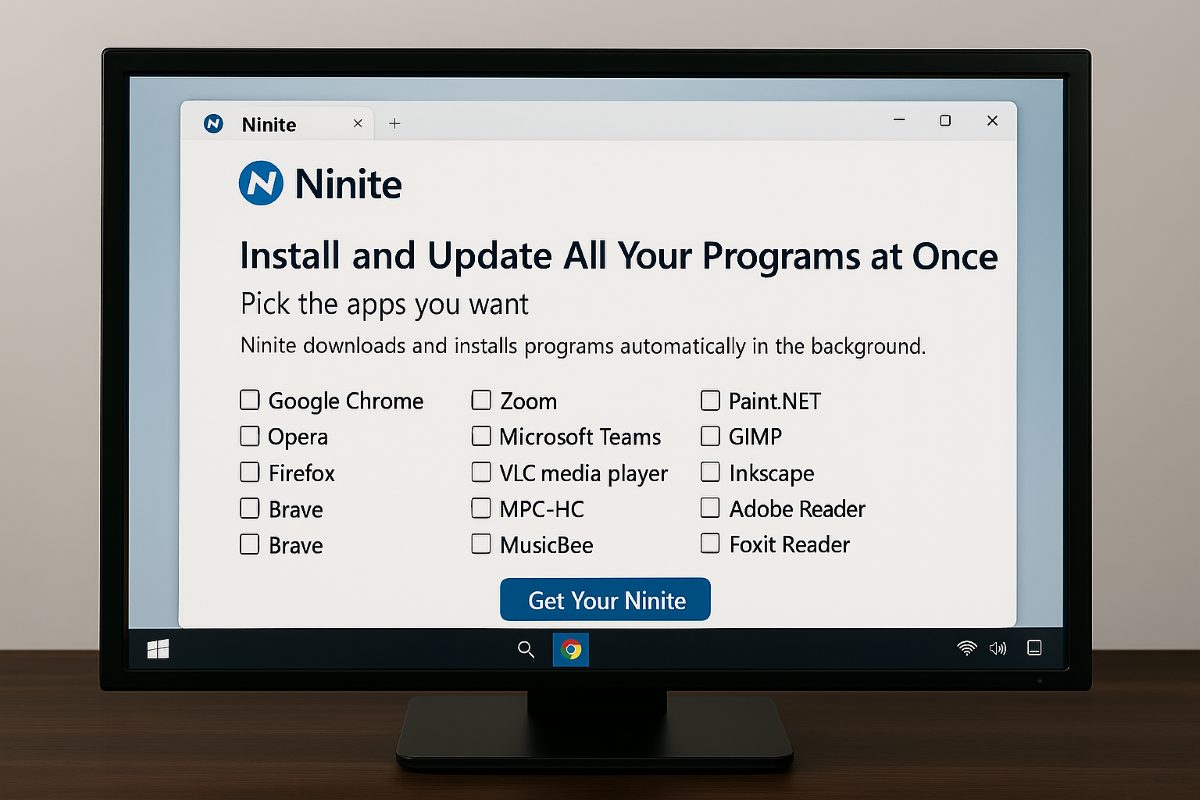This screenshot has width=1200, height=800.
Task: Select the GIMP checkbox
Action: pyautogui.click(x=710, y=436)
